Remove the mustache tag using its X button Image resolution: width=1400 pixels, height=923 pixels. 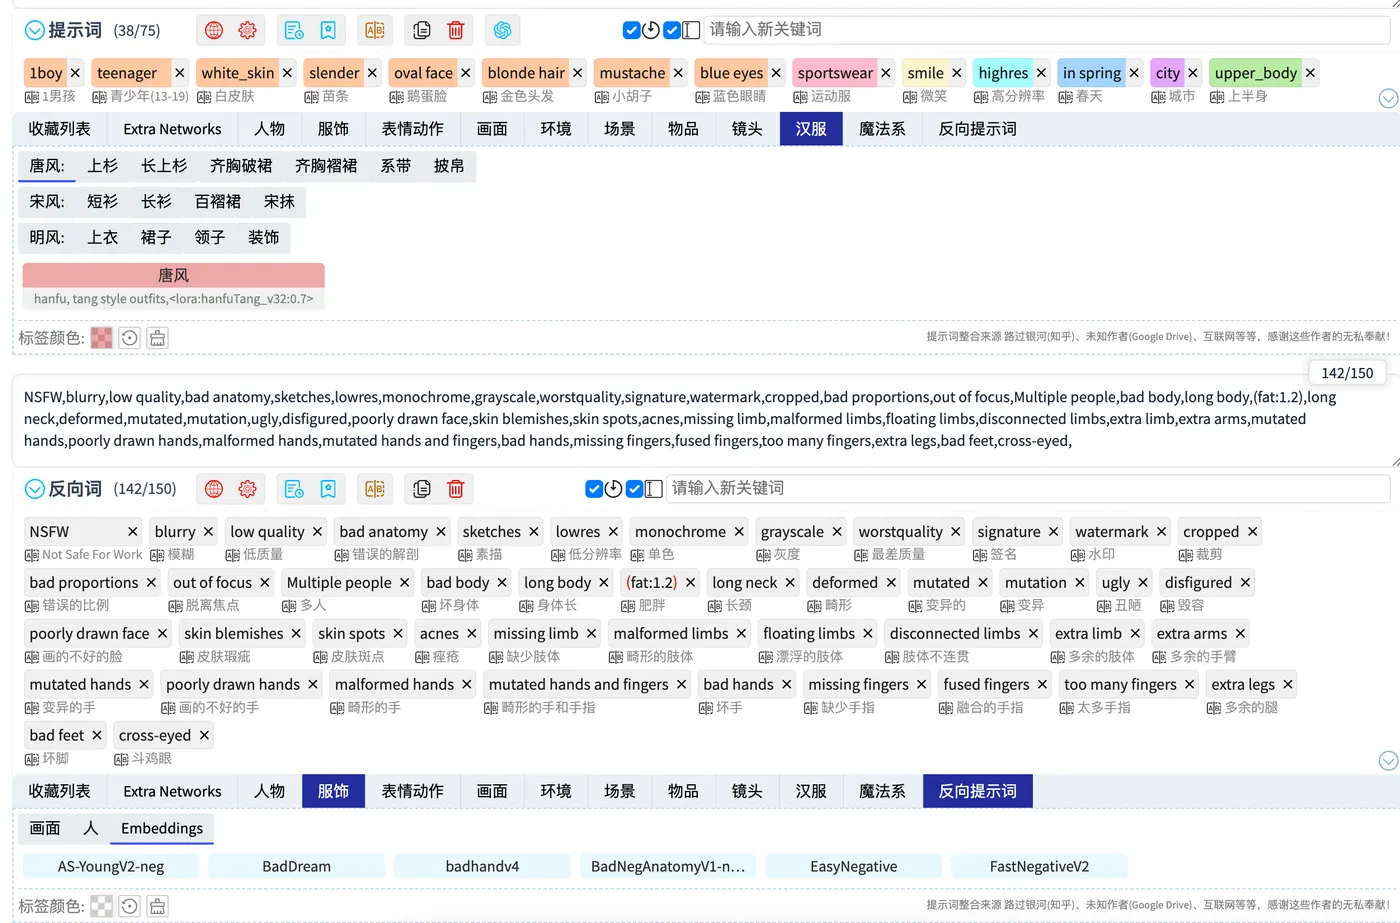[x=678, y=73]
